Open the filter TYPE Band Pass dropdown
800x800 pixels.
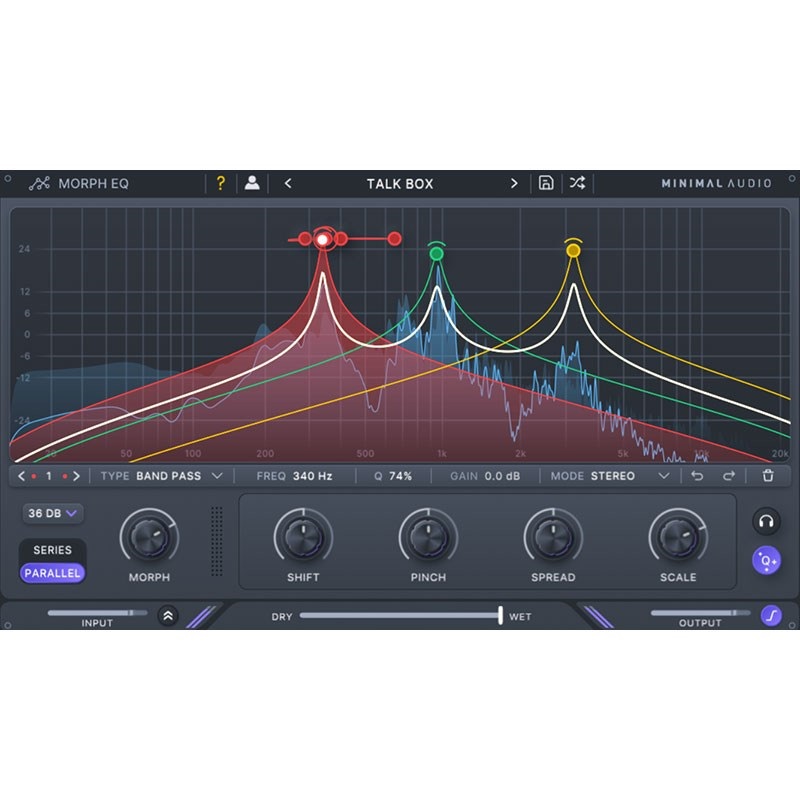(x=162, y=476)
